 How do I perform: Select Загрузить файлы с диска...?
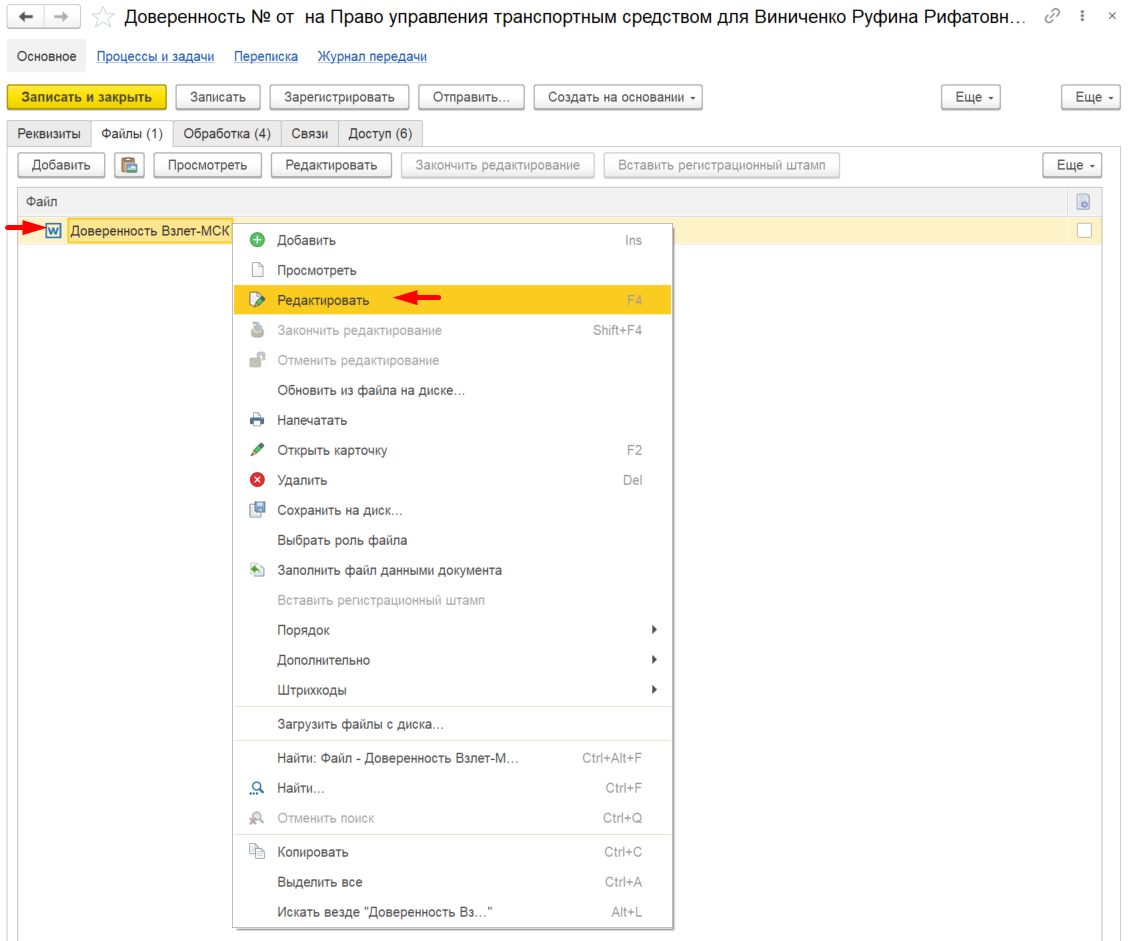[453, 724]
